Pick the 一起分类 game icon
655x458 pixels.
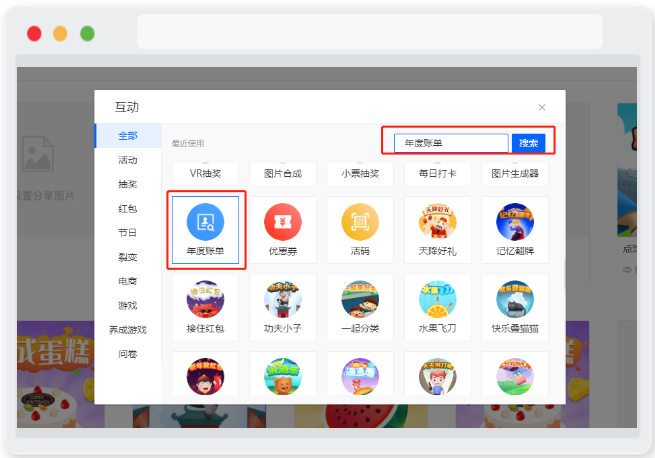pyautogui.click(x=360, y=299)
